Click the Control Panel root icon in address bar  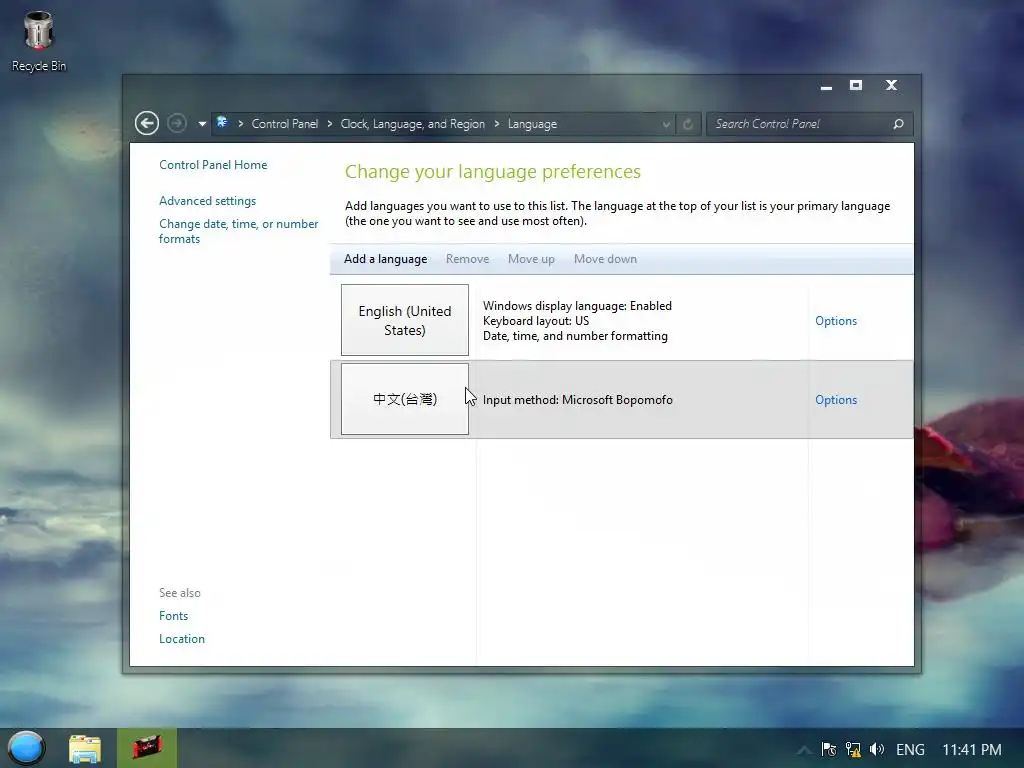click(222, 123)
